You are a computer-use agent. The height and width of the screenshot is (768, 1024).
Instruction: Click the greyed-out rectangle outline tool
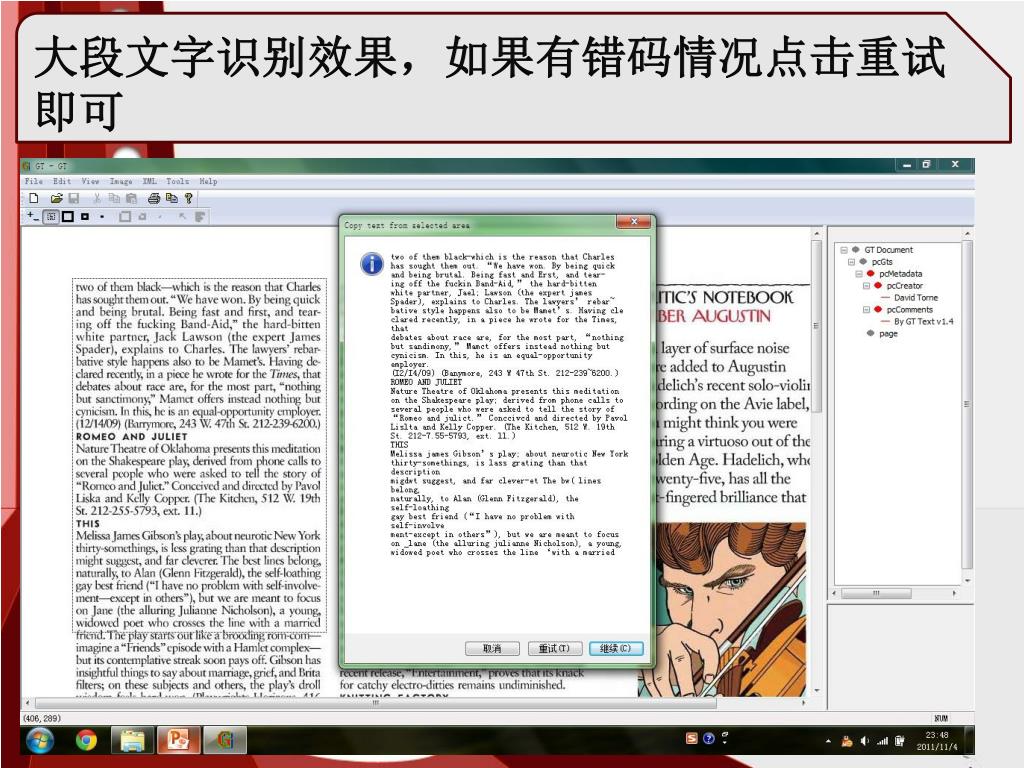point(125,216)
